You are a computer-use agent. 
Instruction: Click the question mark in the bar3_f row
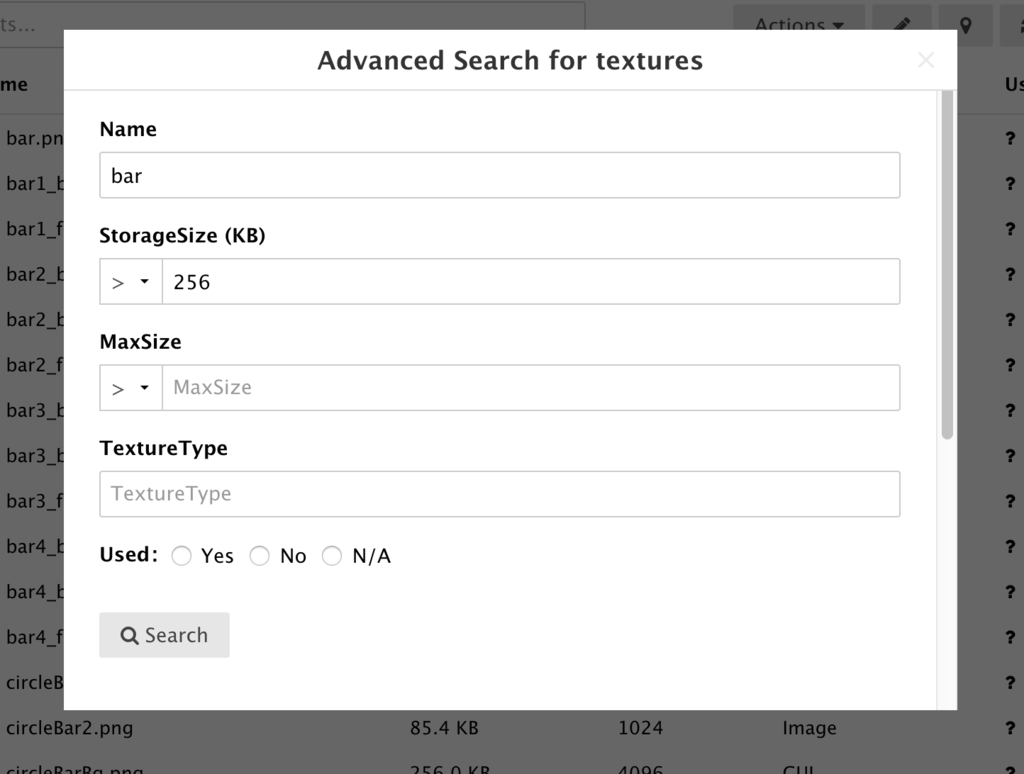click(1010, 501)
